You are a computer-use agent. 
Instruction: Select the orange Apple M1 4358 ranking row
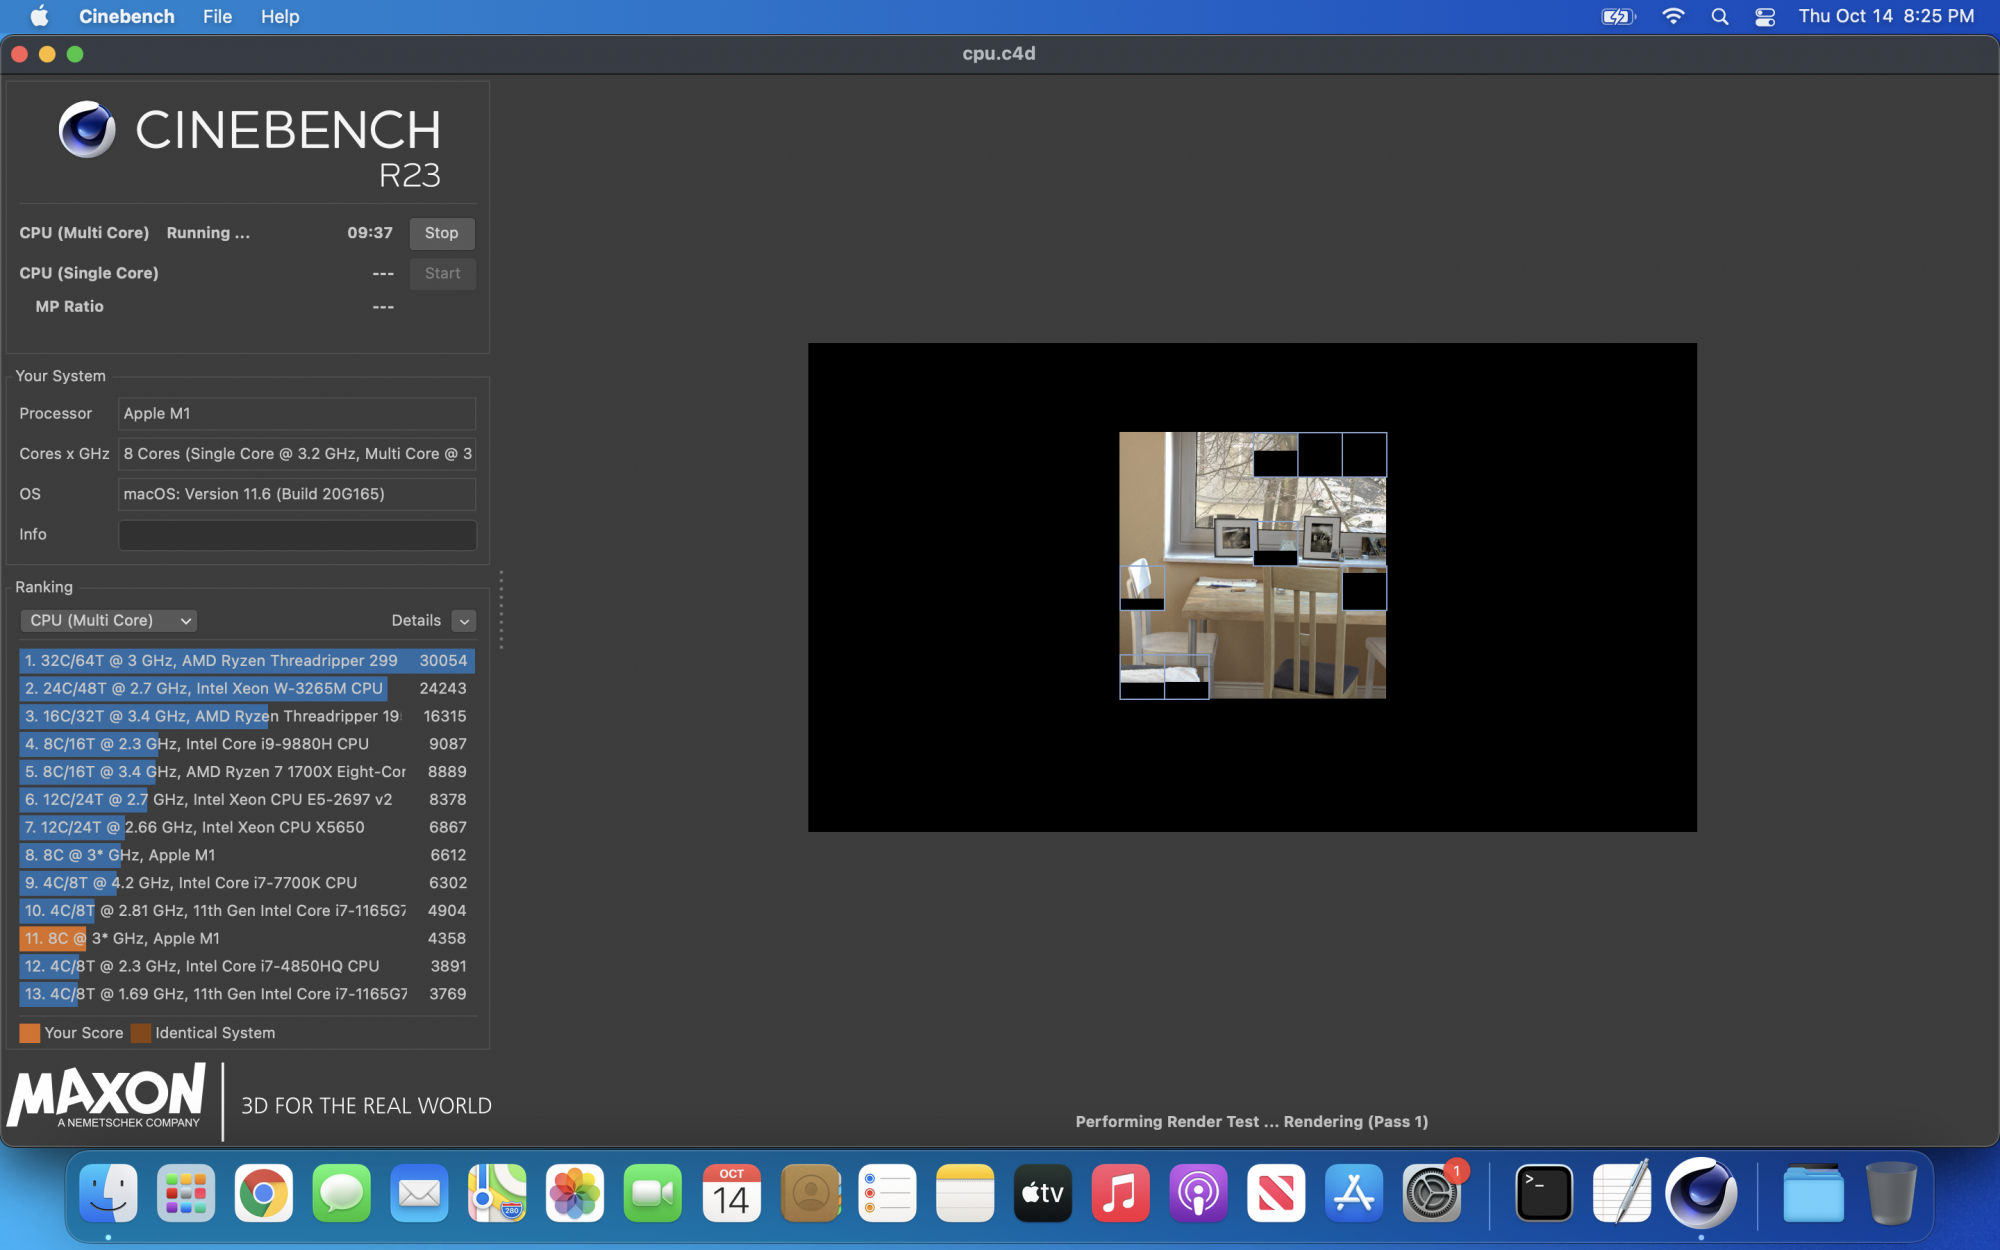point(245,938)
